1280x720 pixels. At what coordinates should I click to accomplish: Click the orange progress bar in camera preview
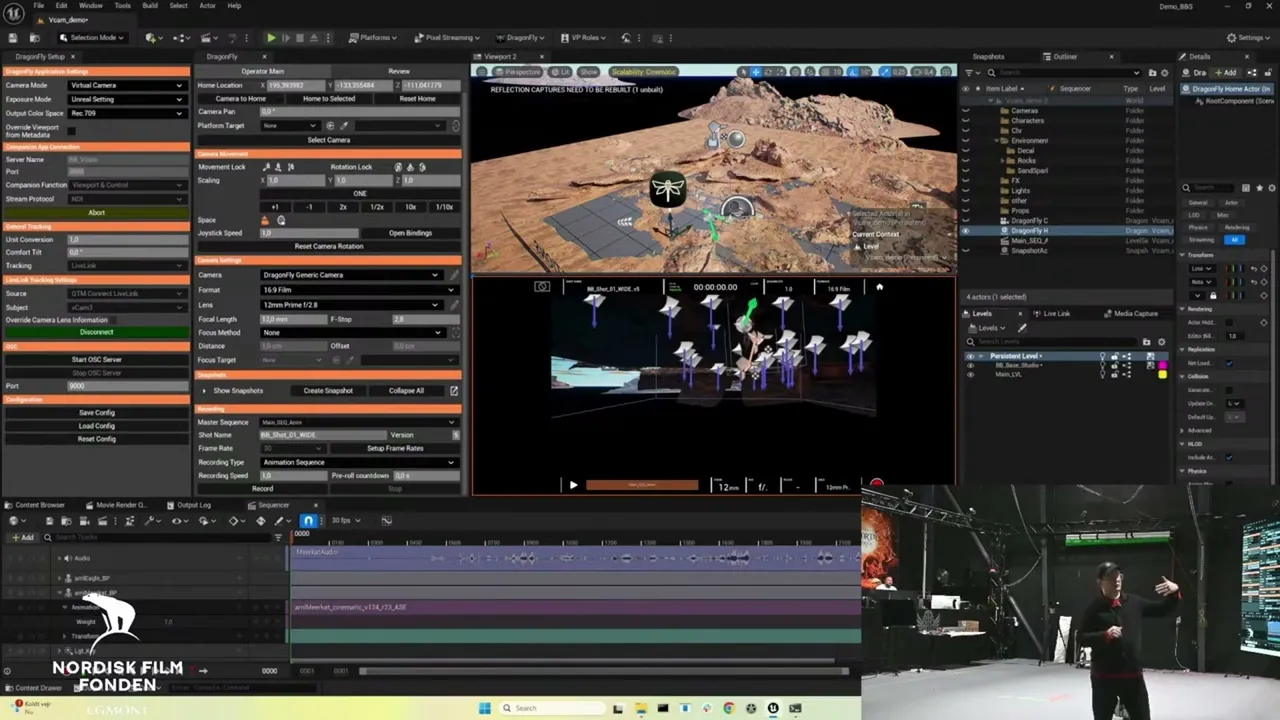tap(642, 486)
